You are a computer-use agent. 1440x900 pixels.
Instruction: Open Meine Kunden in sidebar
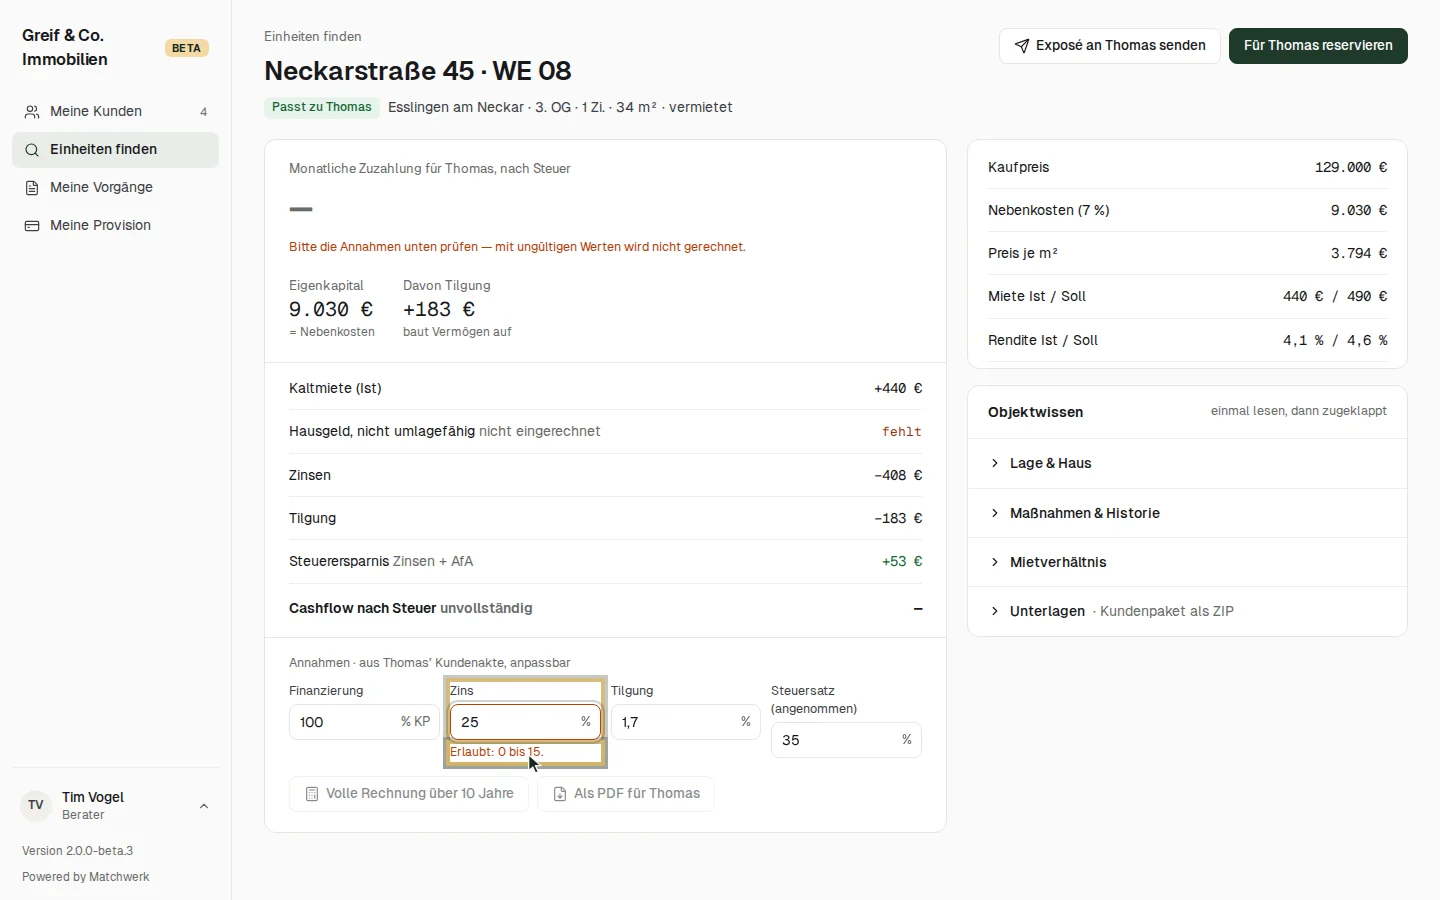coord(115,112)
